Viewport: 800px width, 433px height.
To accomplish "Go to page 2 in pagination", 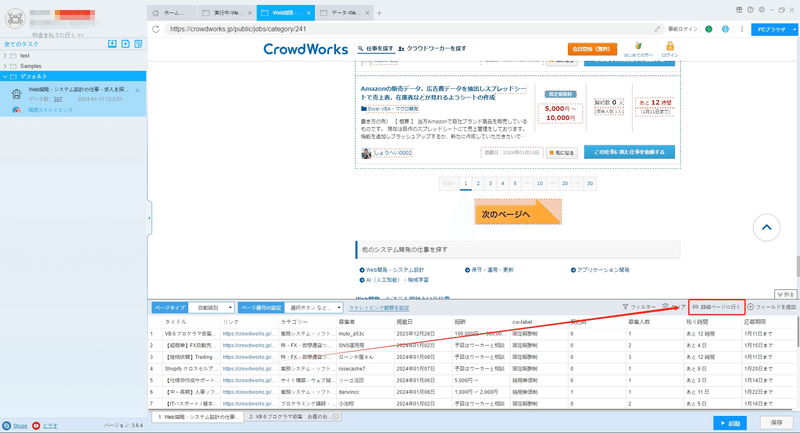I will point(478,184).
